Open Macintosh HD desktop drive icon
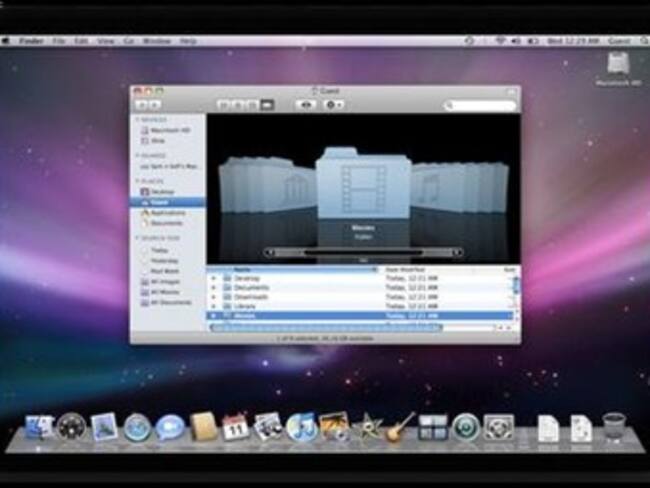 (x=619, y=65)
